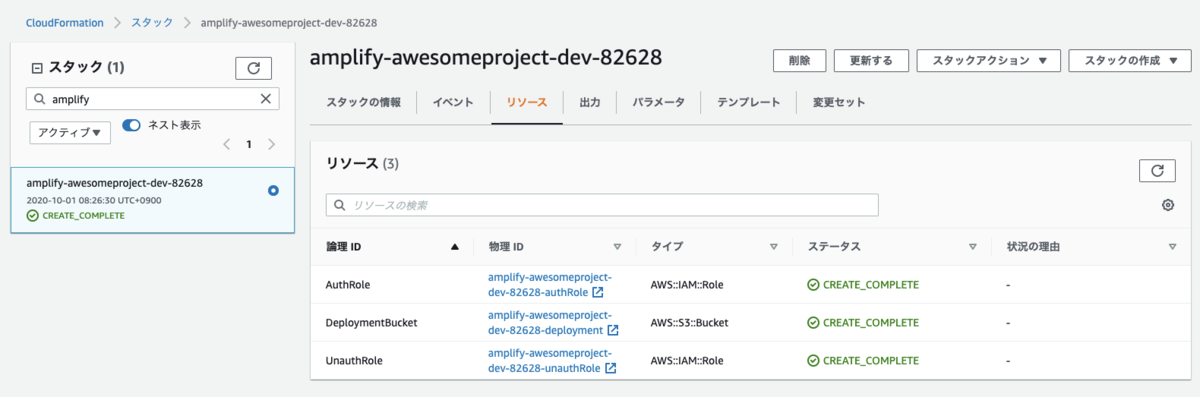The image size is (1200, 397).
Task: Click the リソースの検索 search field
Action: 602,205
